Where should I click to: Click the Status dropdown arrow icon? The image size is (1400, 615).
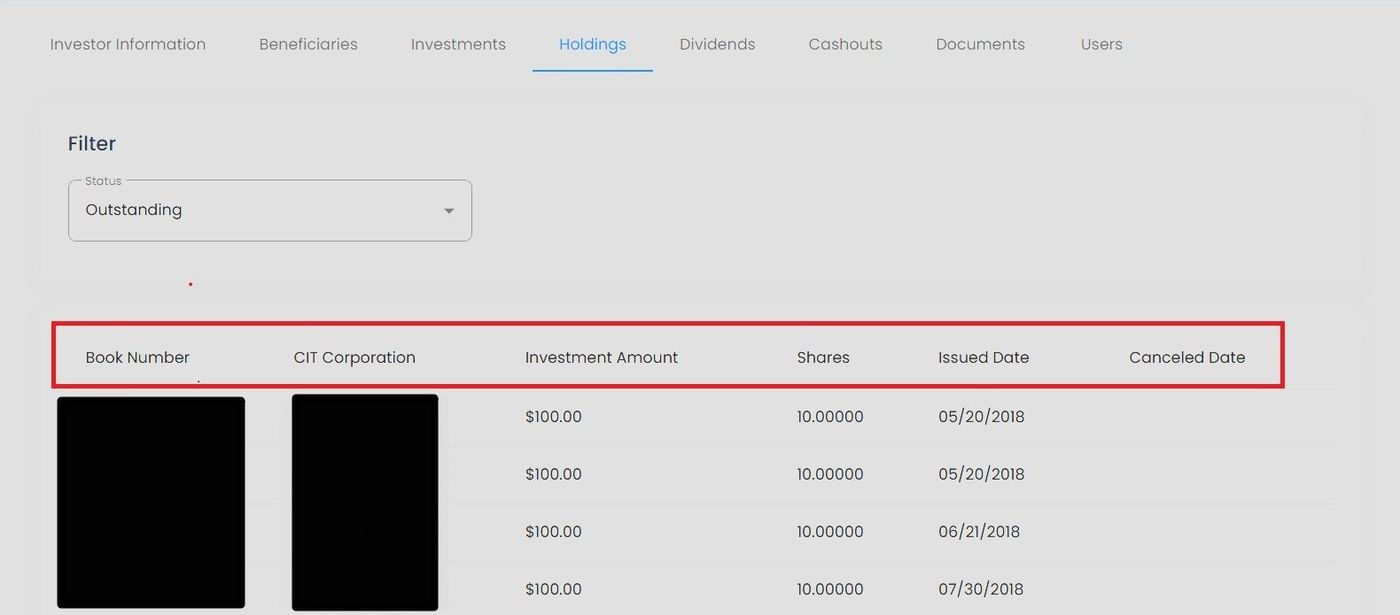tap(449, 211)
